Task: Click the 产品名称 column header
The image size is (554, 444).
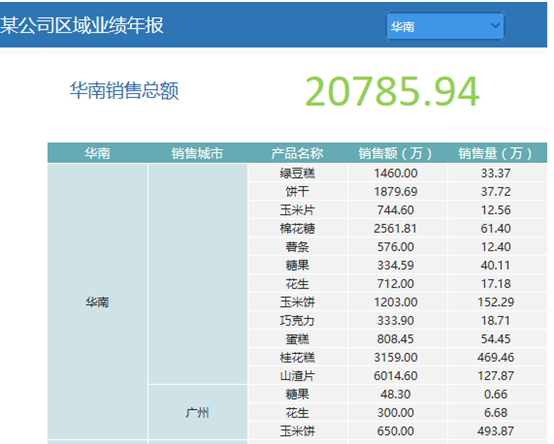Action: tap(297, 153)
